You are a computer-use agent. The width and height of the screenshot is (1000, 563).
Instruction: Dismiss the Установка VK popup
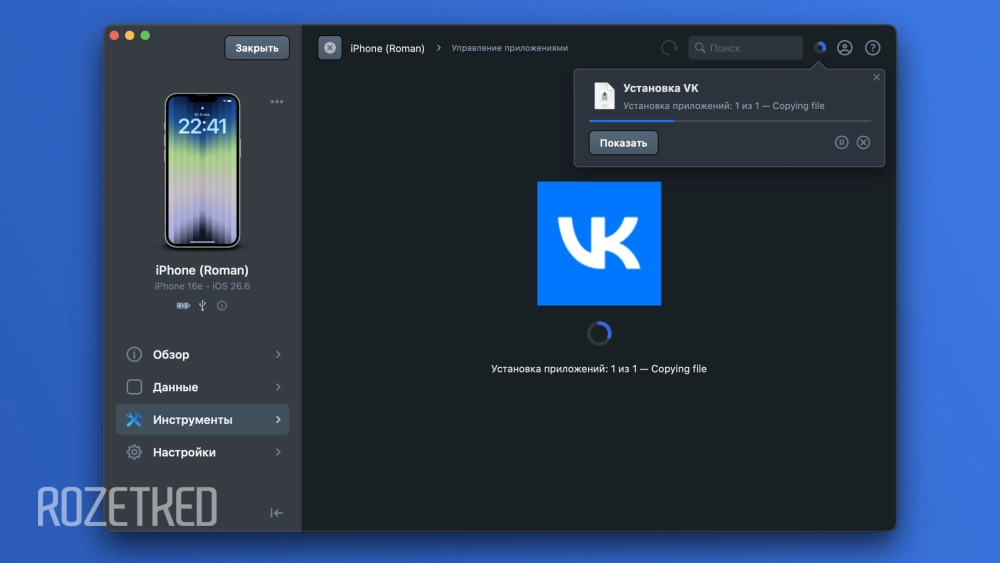[876, 77]
